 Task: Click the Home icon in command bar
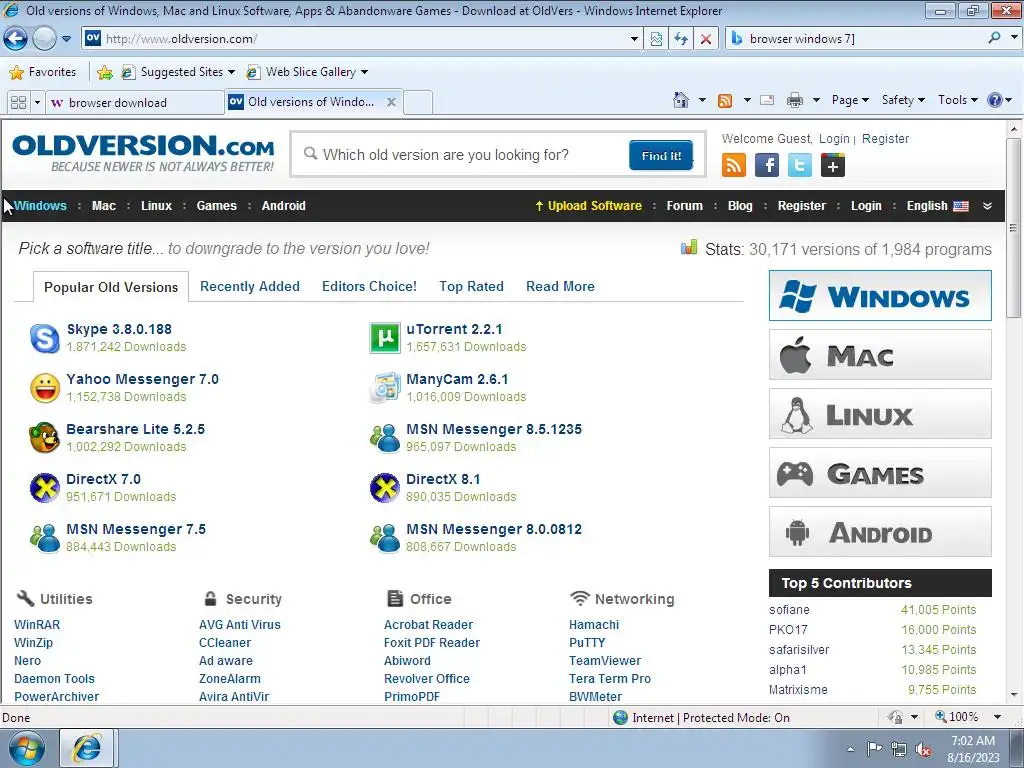pos(680,100)
